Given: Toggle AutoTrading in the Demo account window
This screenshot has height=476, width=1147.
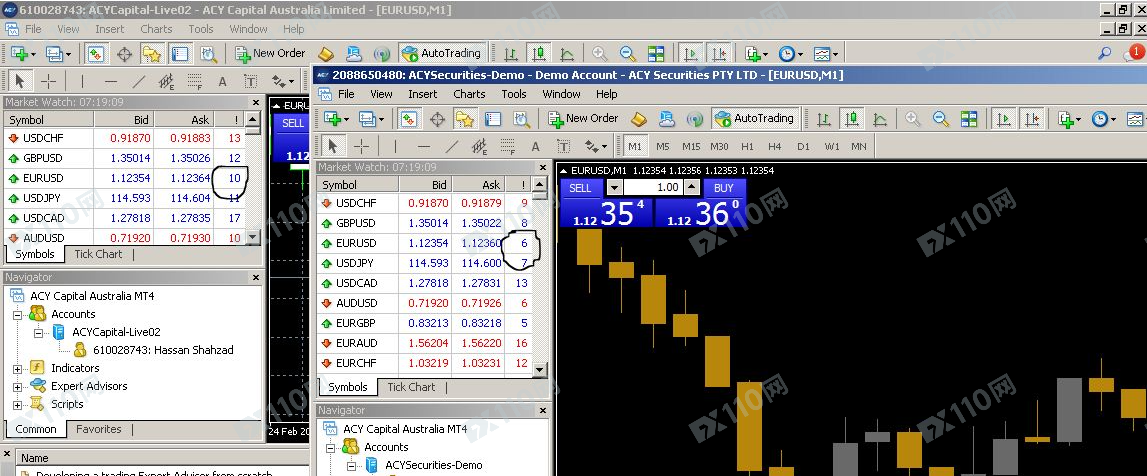Looking at the screenshot, I should click(x=754, y=118).
